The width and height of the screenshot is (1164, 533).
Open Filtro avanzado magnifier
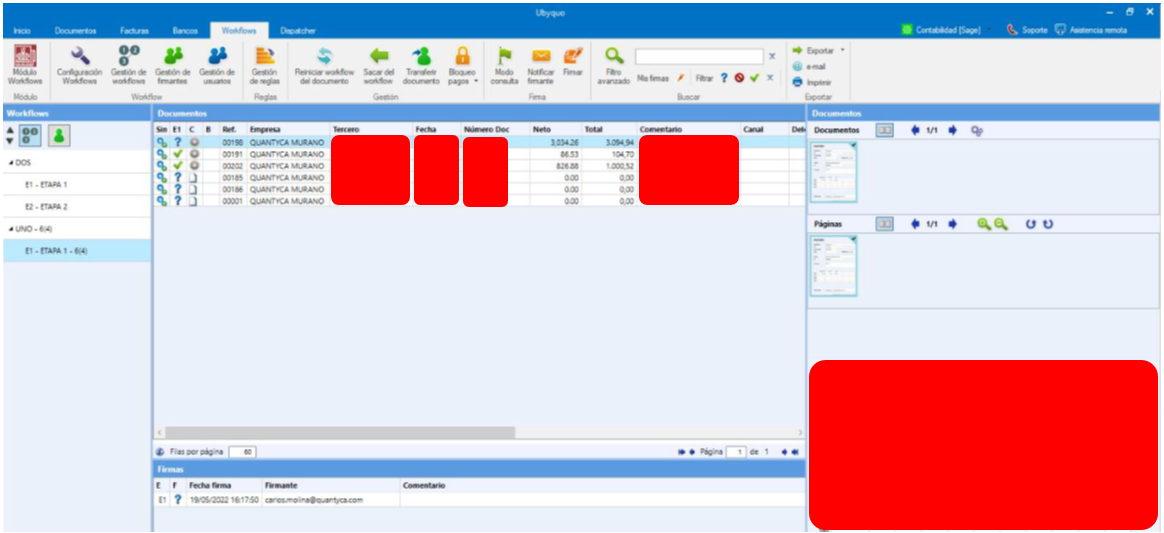[x=613, y=65]
